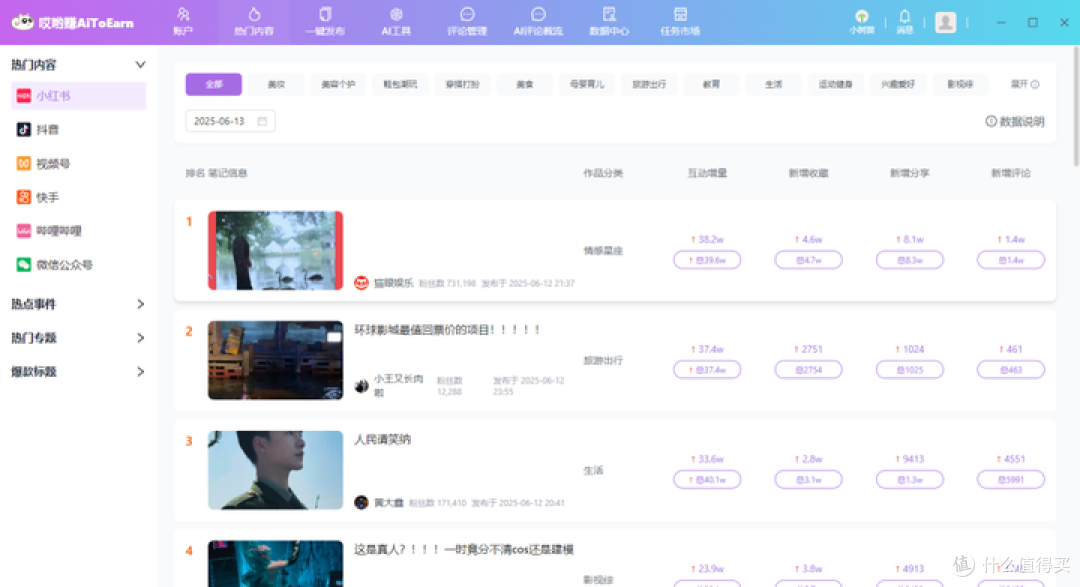The height and width of the screenshot is (587, 1080).
Task: Select 抖音 platform in the sidebar
Action: point(79,130)
